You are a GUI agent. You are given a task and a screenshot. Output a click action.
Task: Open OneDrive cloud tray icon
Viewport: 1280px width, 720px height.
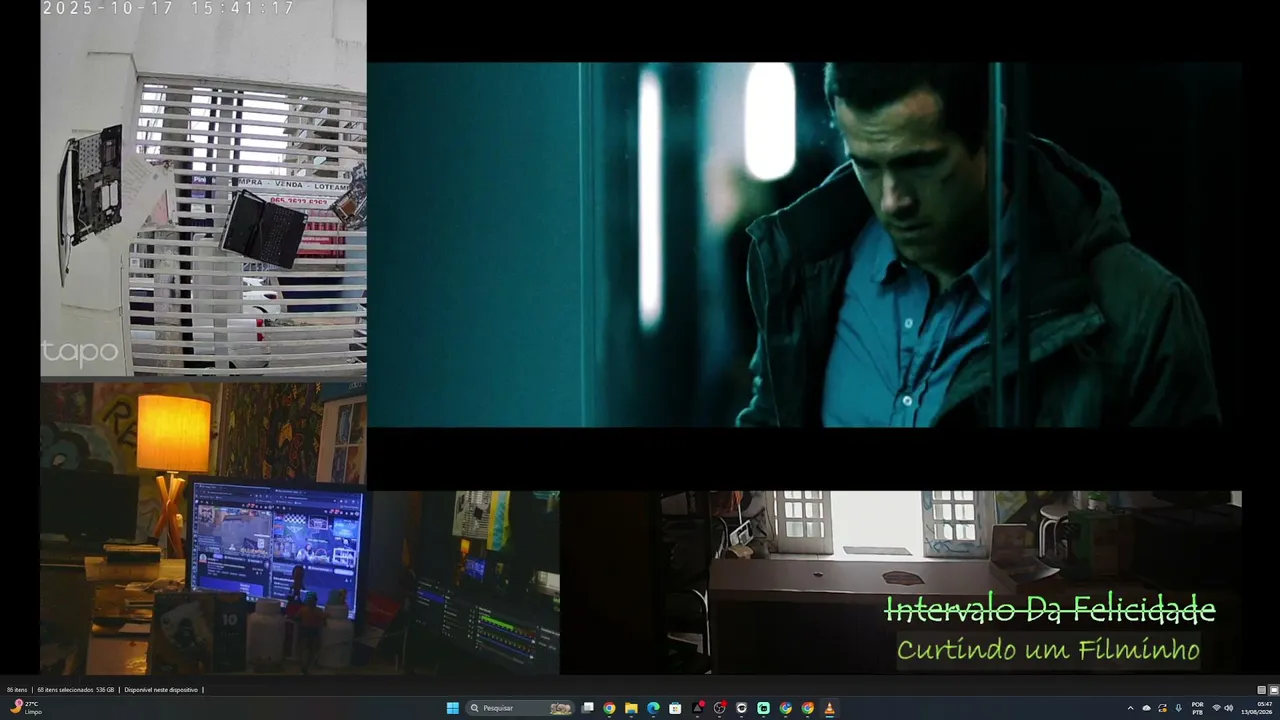[x=1147, y=708]
